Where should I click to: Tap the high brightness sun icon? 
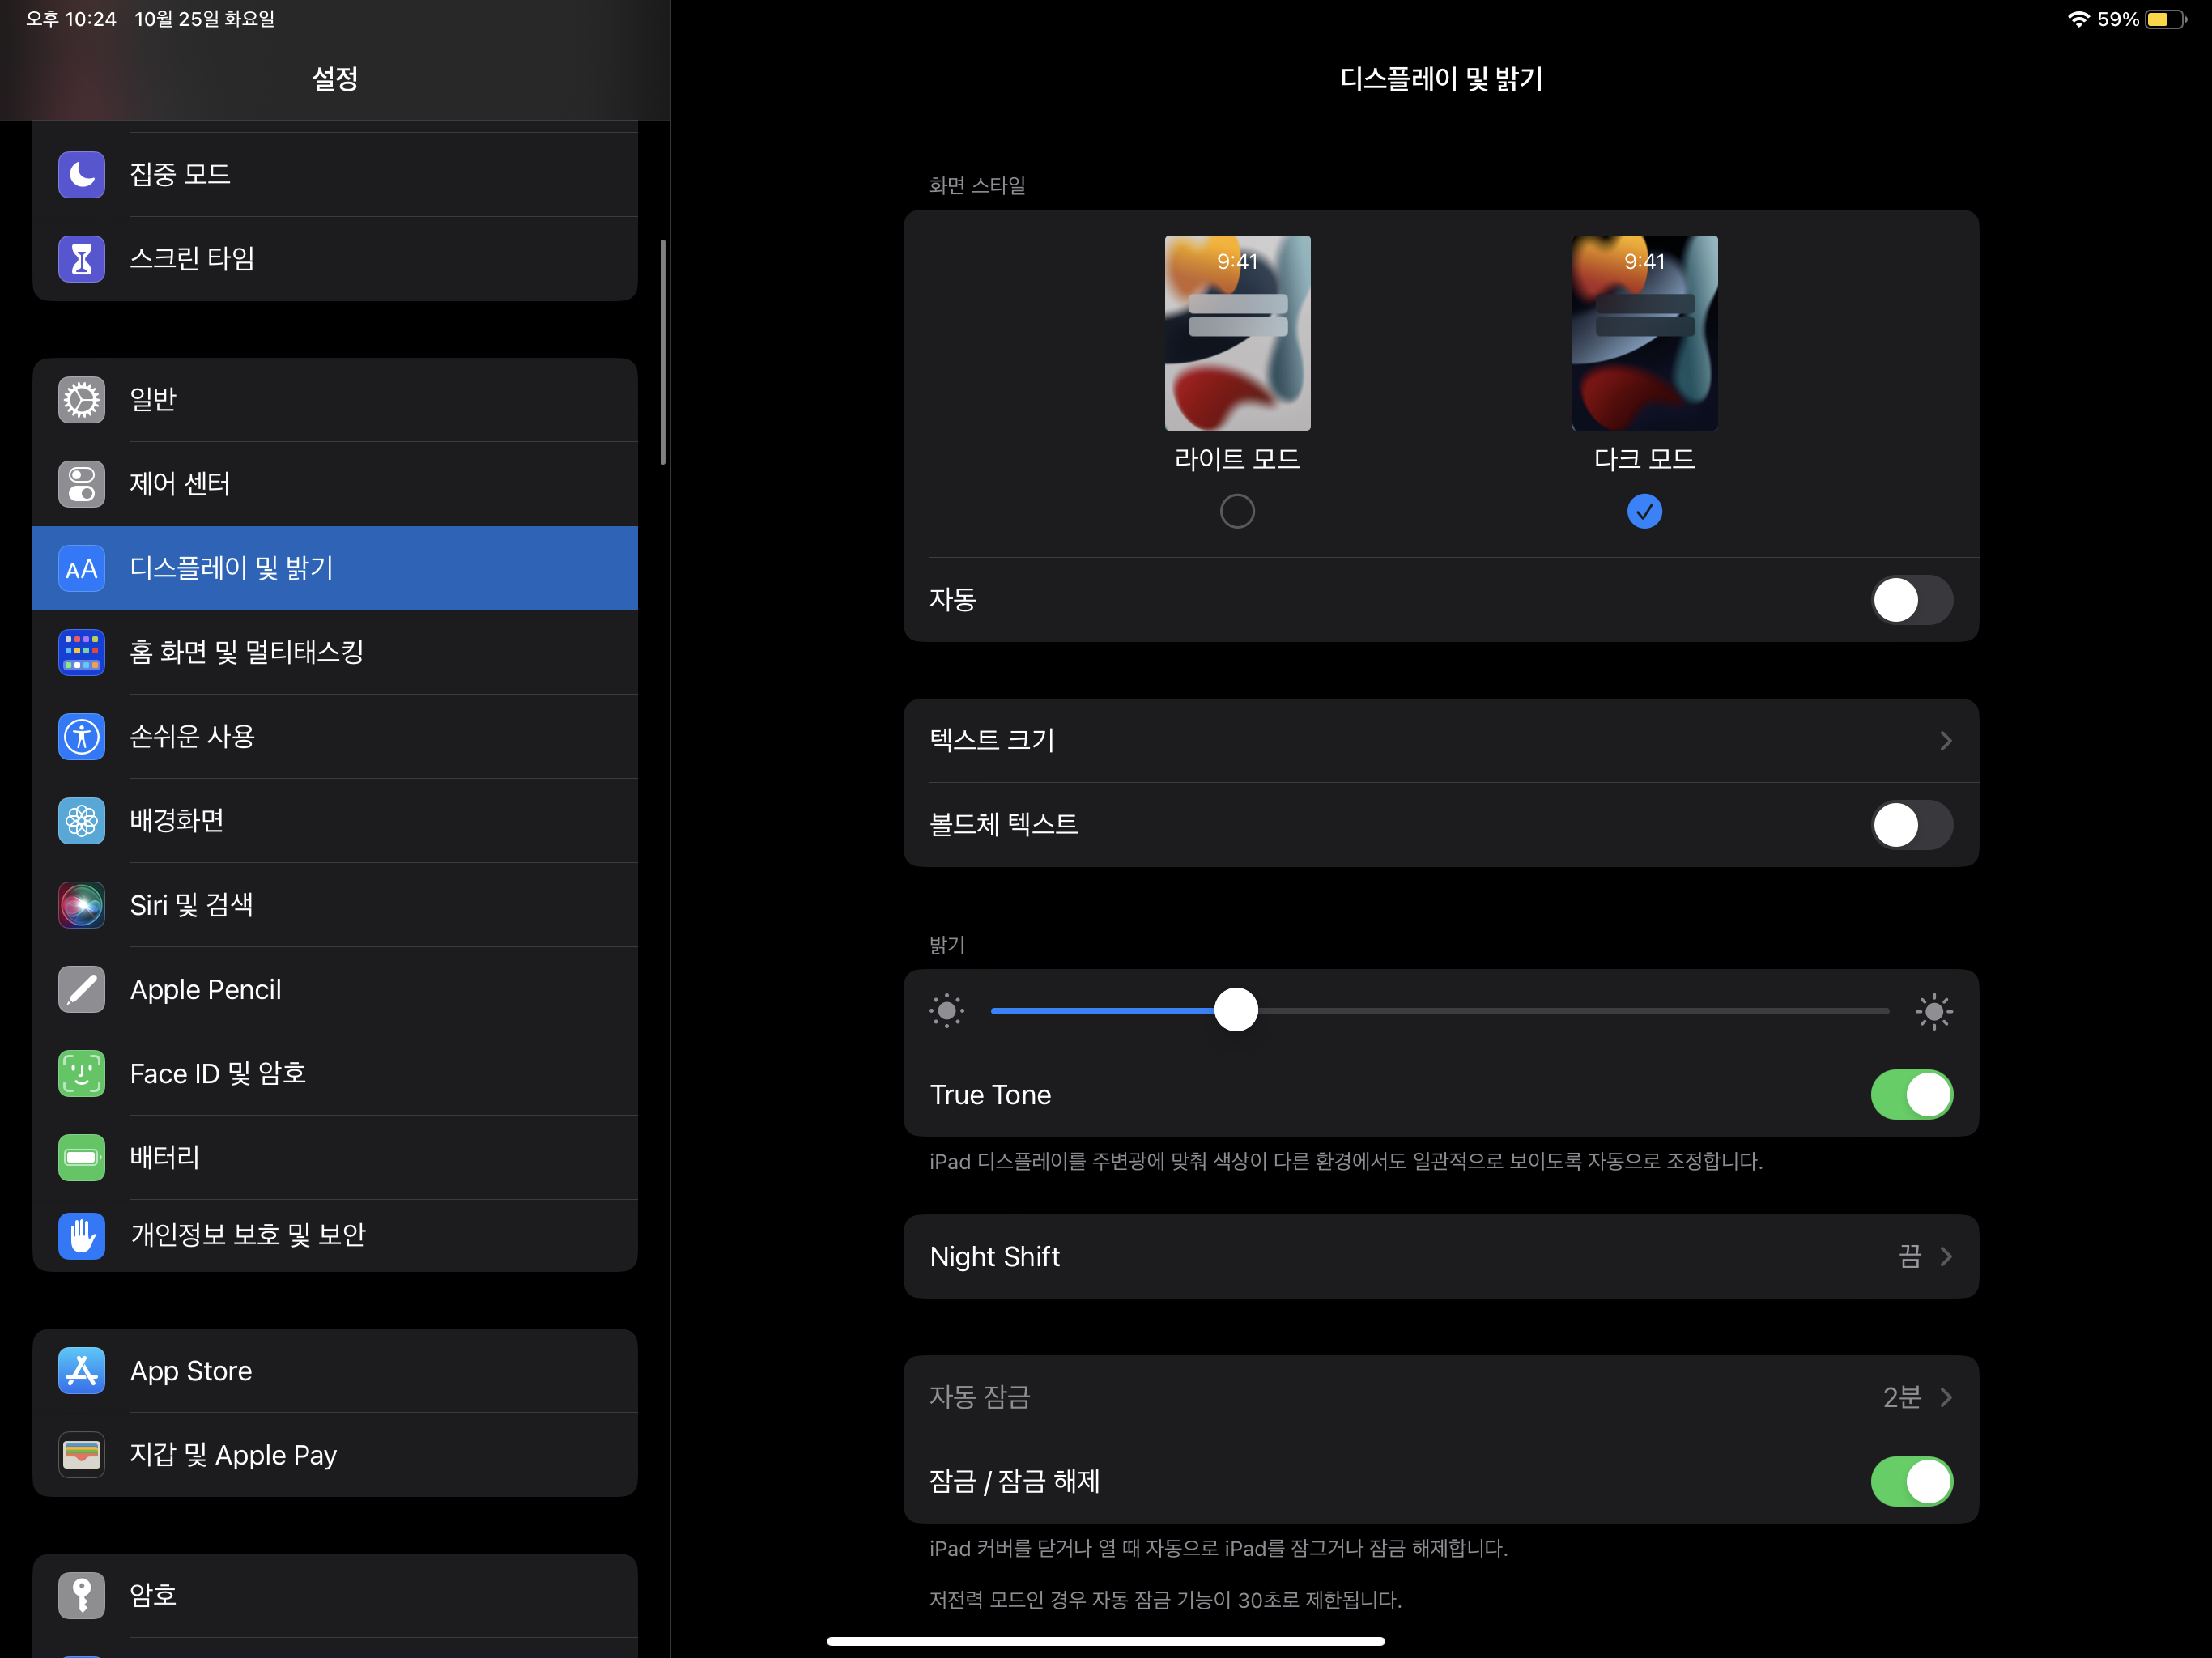pyautogui.click(x=1934, y=1011)
